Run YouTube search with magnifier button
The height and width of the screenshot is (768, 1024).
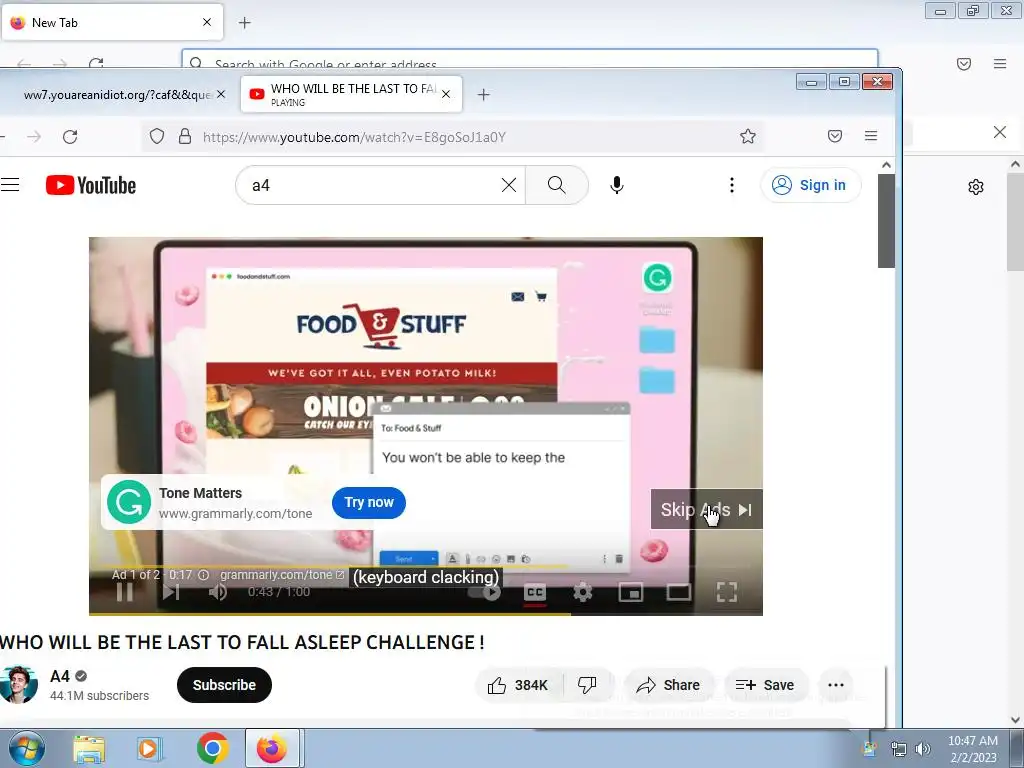pos(557,185)
